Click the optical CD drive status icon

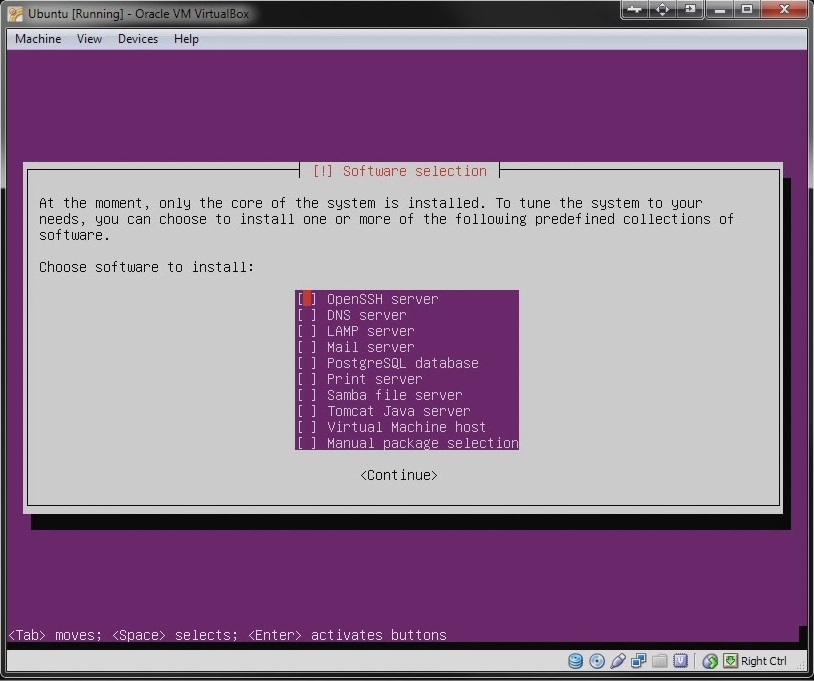pyautogui.click(x=596, y=661)
